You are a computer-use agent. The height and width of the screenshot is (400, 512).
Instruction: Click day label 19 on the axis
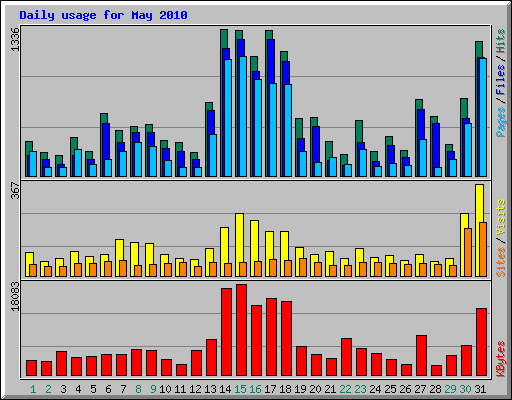[300, 389]
